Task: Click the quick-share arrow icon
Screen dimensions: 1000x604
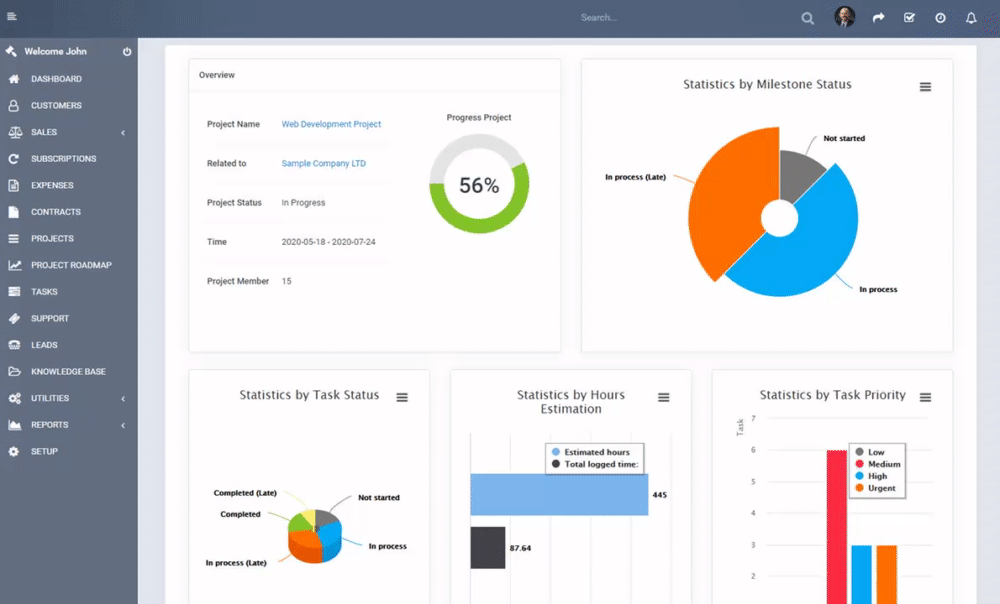Action: pos(878,17)
